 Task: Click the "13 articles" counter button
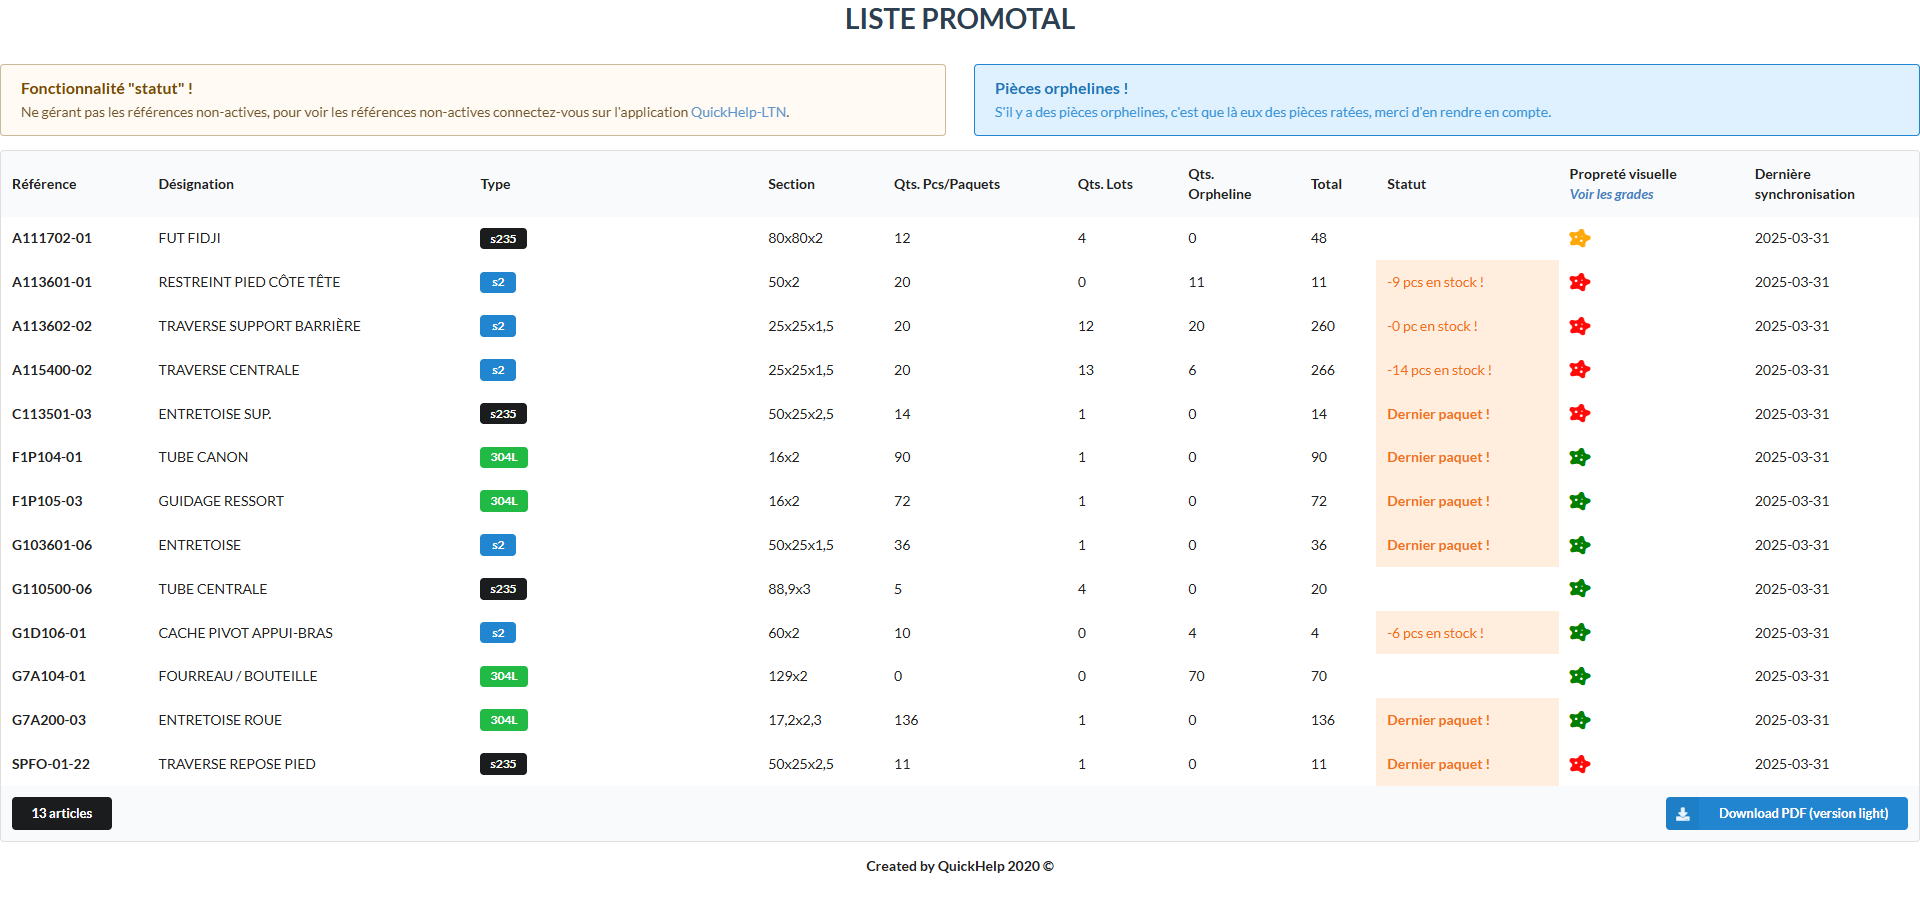pyautogui.click(x=61, y=813)
